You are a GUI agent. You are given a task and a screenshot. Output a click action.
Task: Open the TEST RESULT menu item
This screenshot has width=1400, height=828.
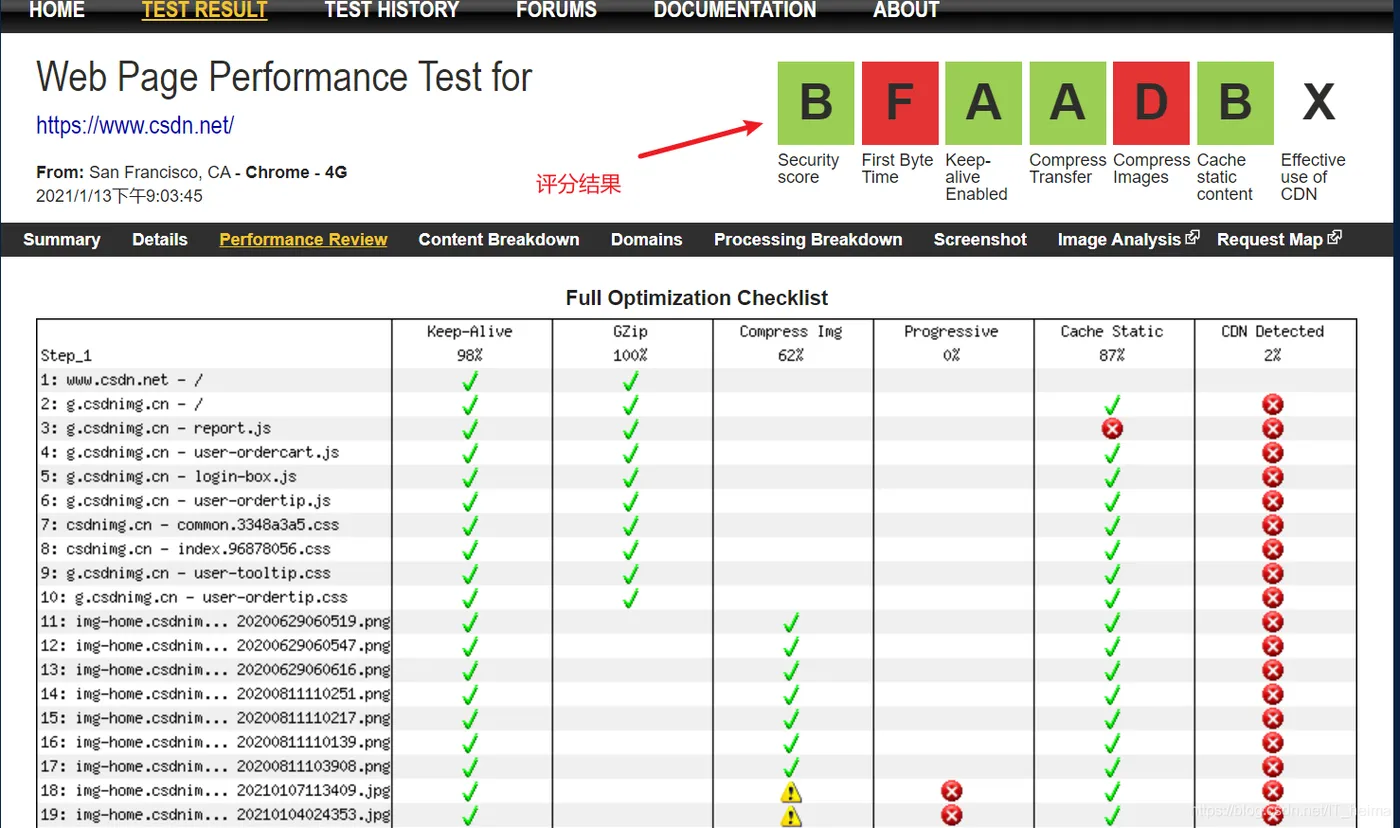tap(205, 10)
